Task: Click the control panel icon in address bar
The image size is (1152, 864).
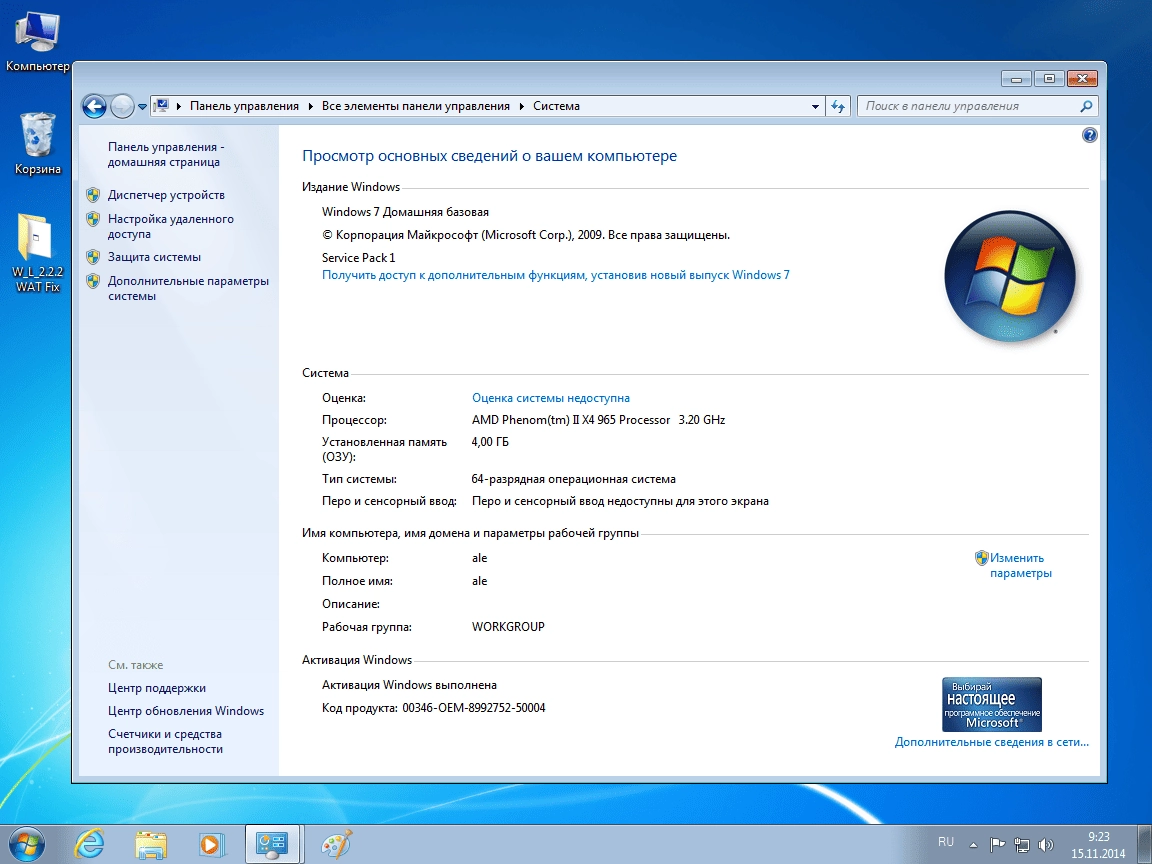Action: [162, 106]
